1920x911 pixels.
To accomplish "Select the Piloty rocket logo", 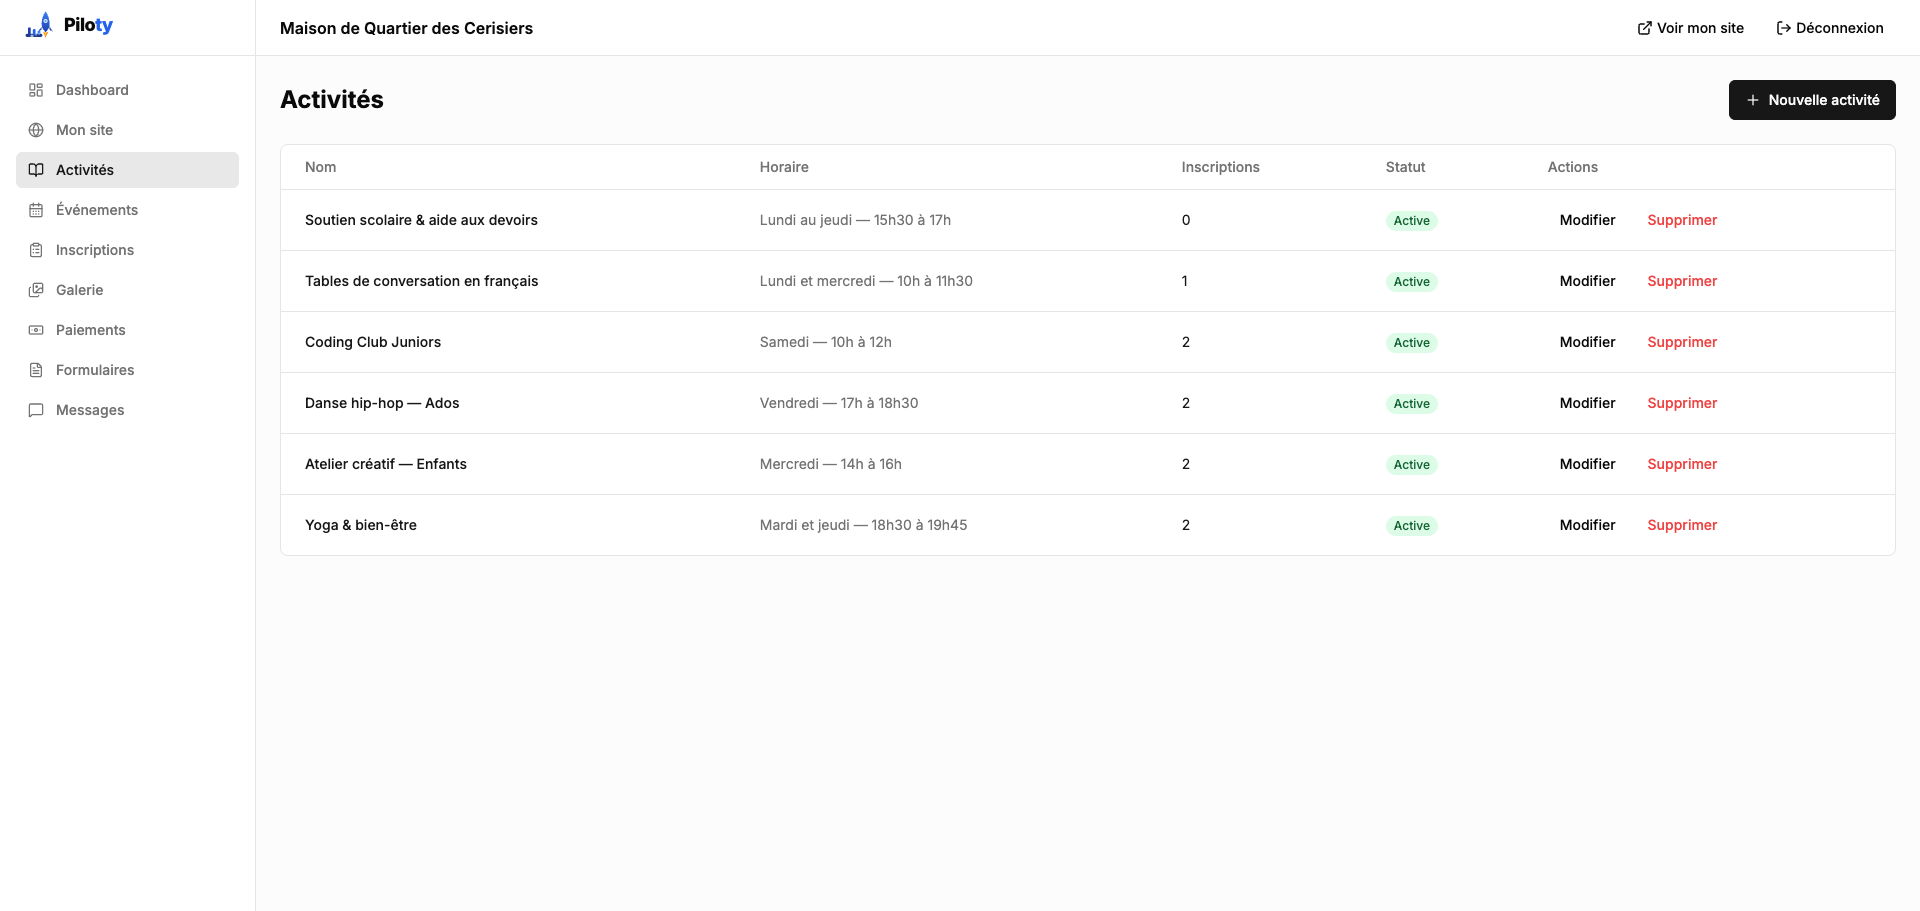I will point(39,24).
